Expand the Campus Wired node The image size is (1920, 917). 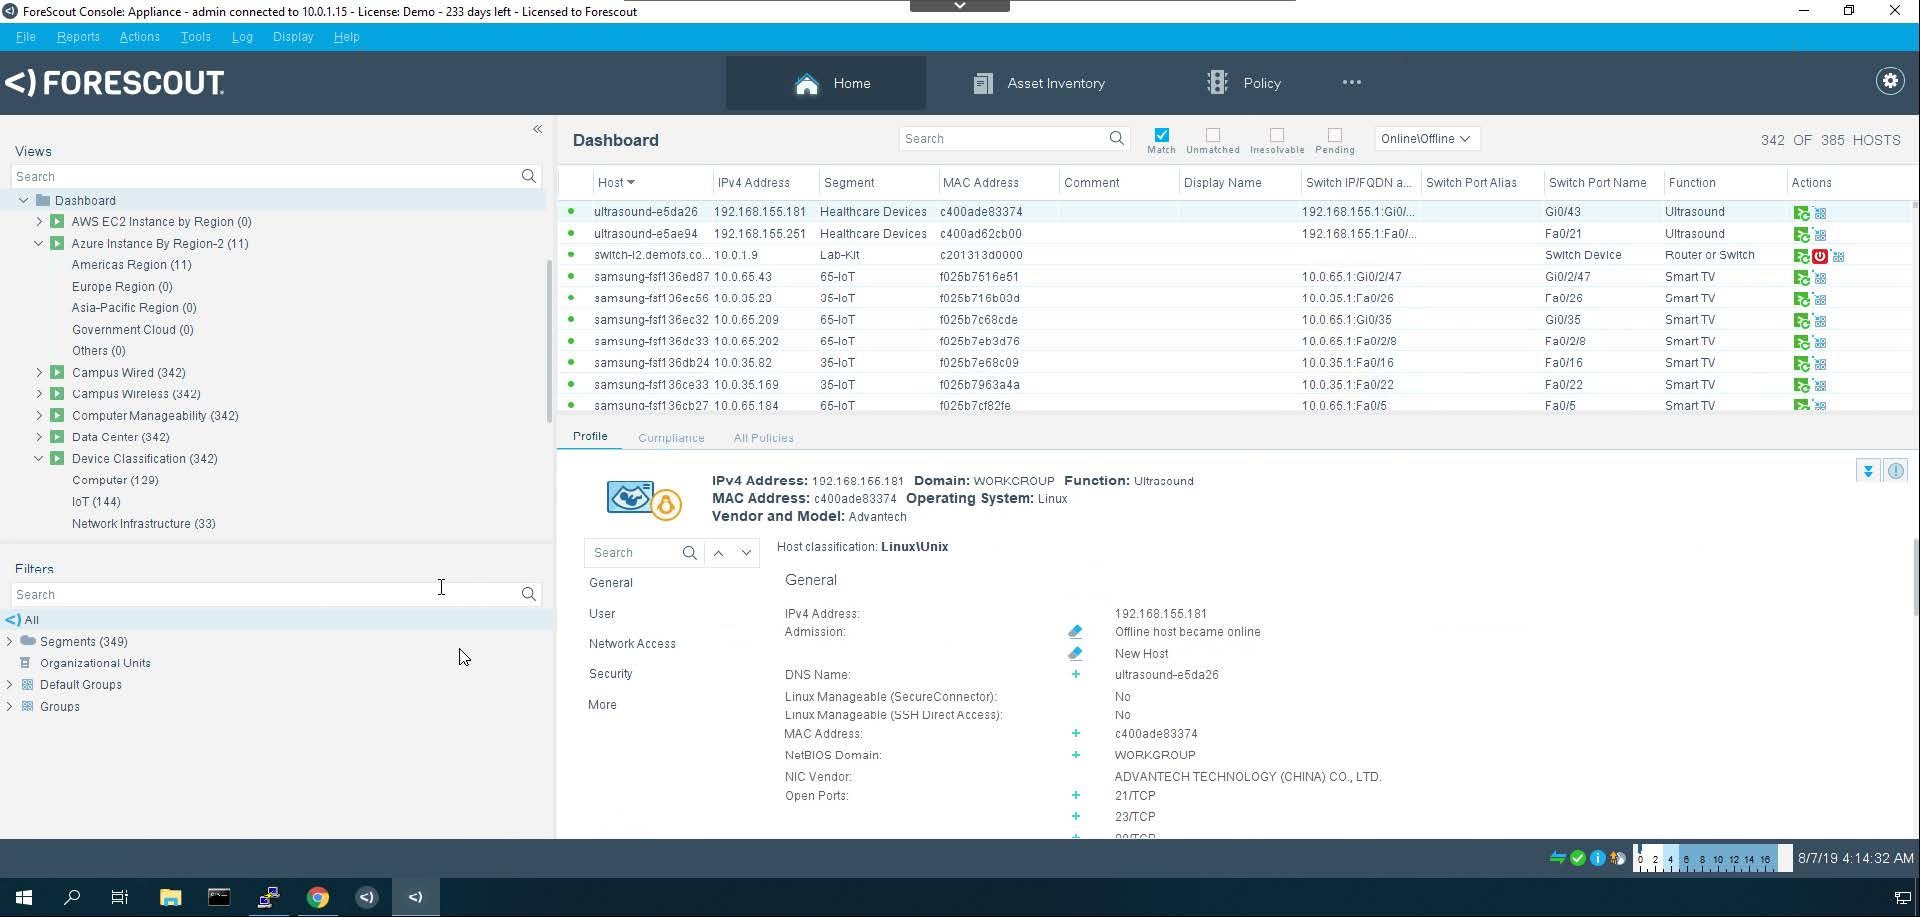tap(39, 373)
